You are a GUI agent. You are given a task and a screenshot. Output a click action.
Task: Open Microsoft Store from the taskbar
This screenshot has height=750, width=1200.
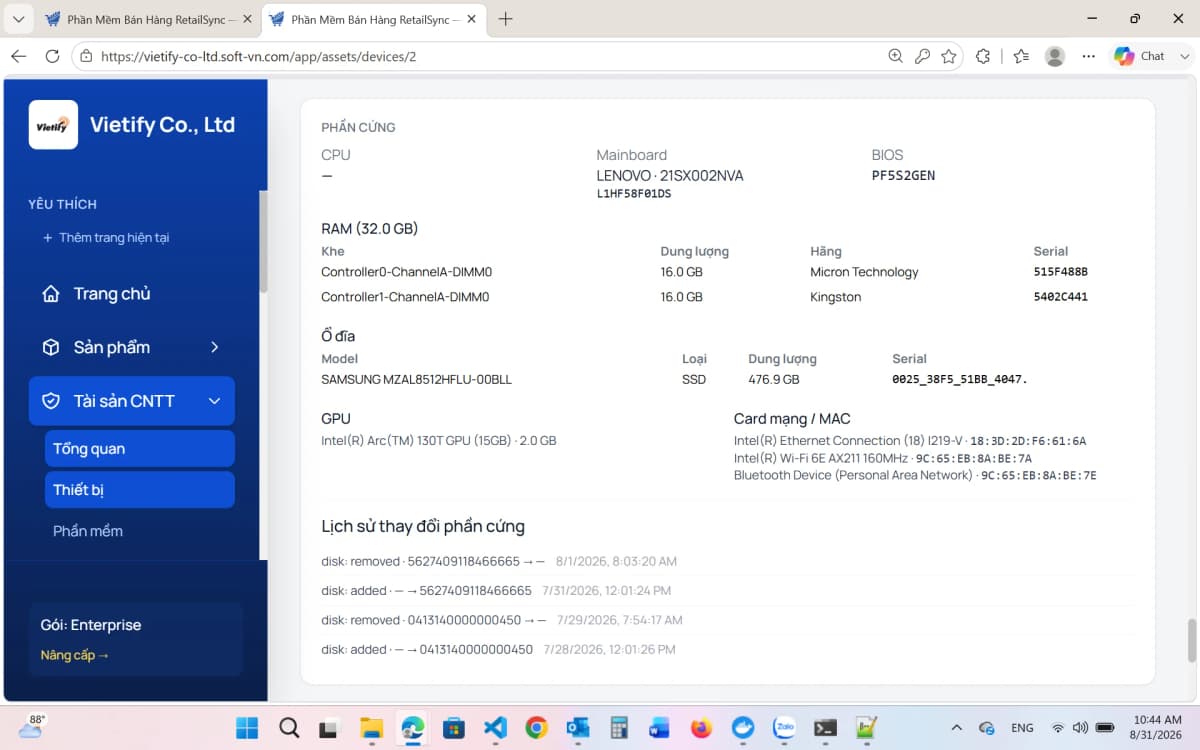453,727
